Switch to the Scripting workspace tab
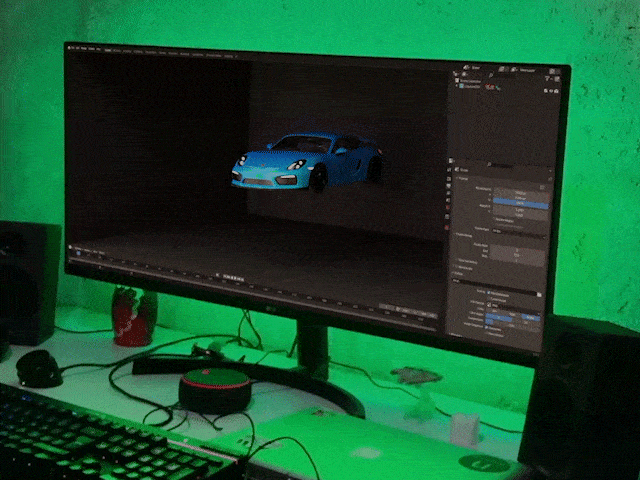Viewport: 640px width, 480px height. [229, 56]
